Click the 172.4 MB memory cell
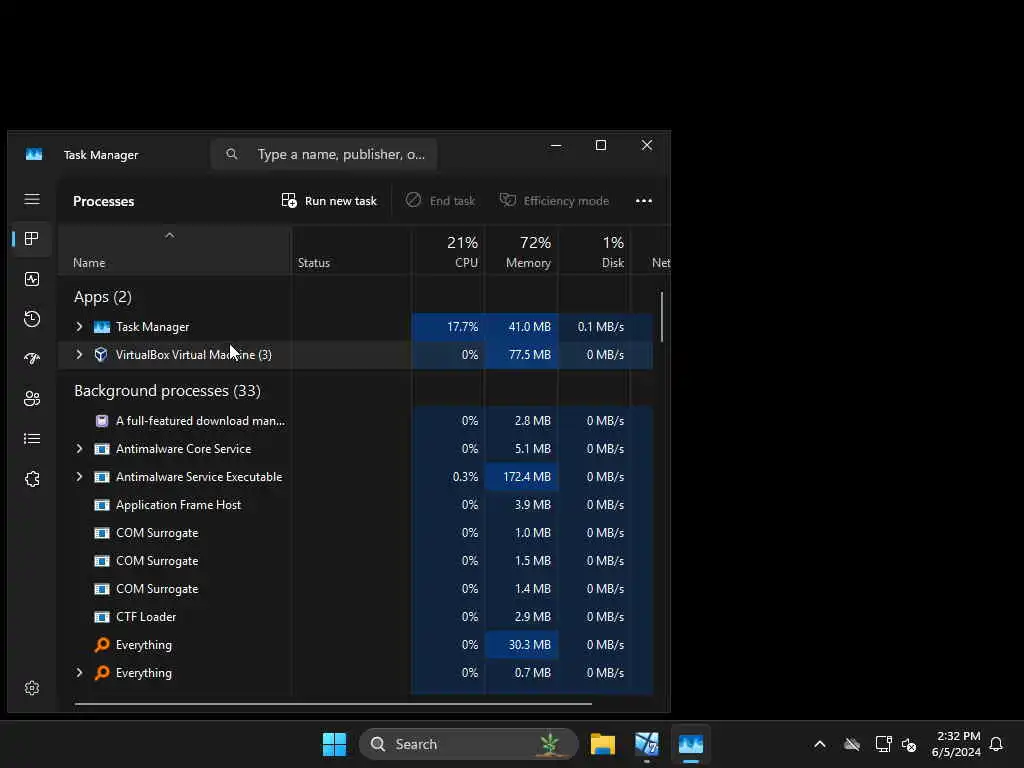Screen dimensions: 1024x768 tap(521, 477)
